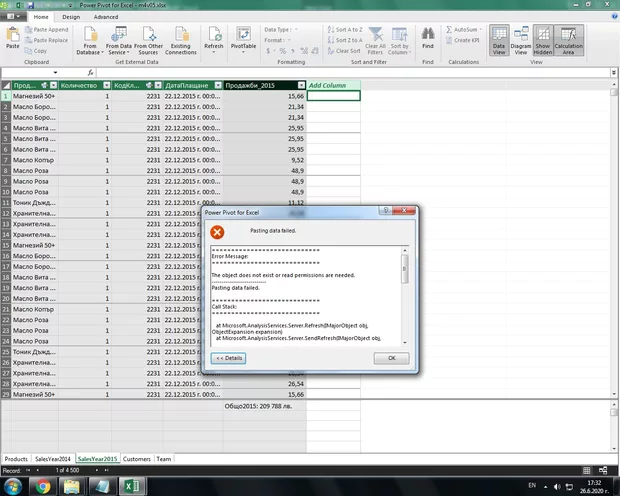Click Existing Connections icon
The height and width of the screenshot is (496, 620).
pos(182,39)
